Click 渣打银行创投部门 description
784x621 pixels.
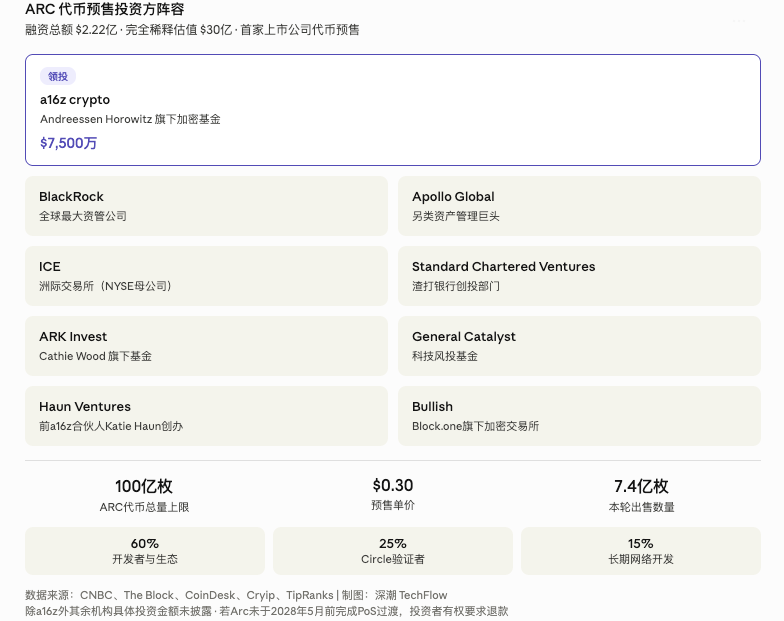pos(456,286)
